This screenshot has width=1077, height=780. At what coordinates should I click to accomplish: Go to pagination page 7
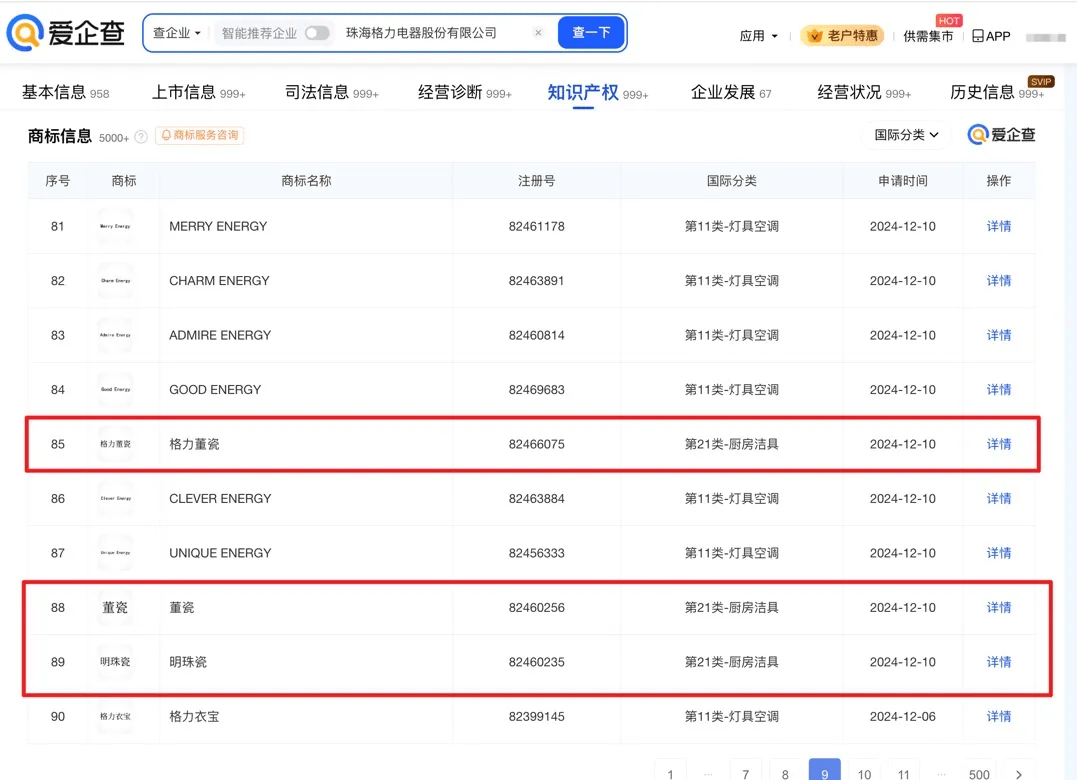click(745, 772)
